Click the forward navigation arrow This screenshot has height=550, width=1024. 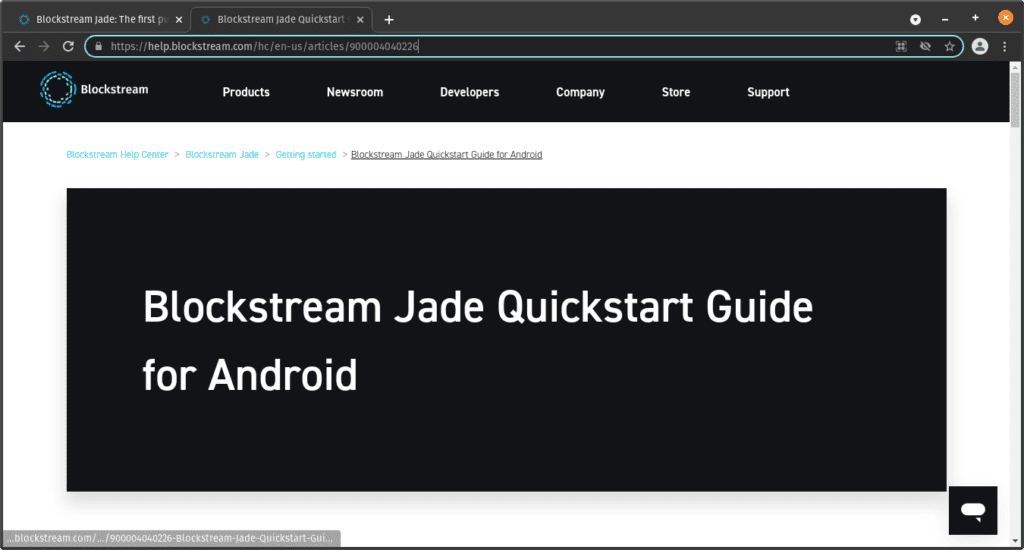[x=44, y=46]
